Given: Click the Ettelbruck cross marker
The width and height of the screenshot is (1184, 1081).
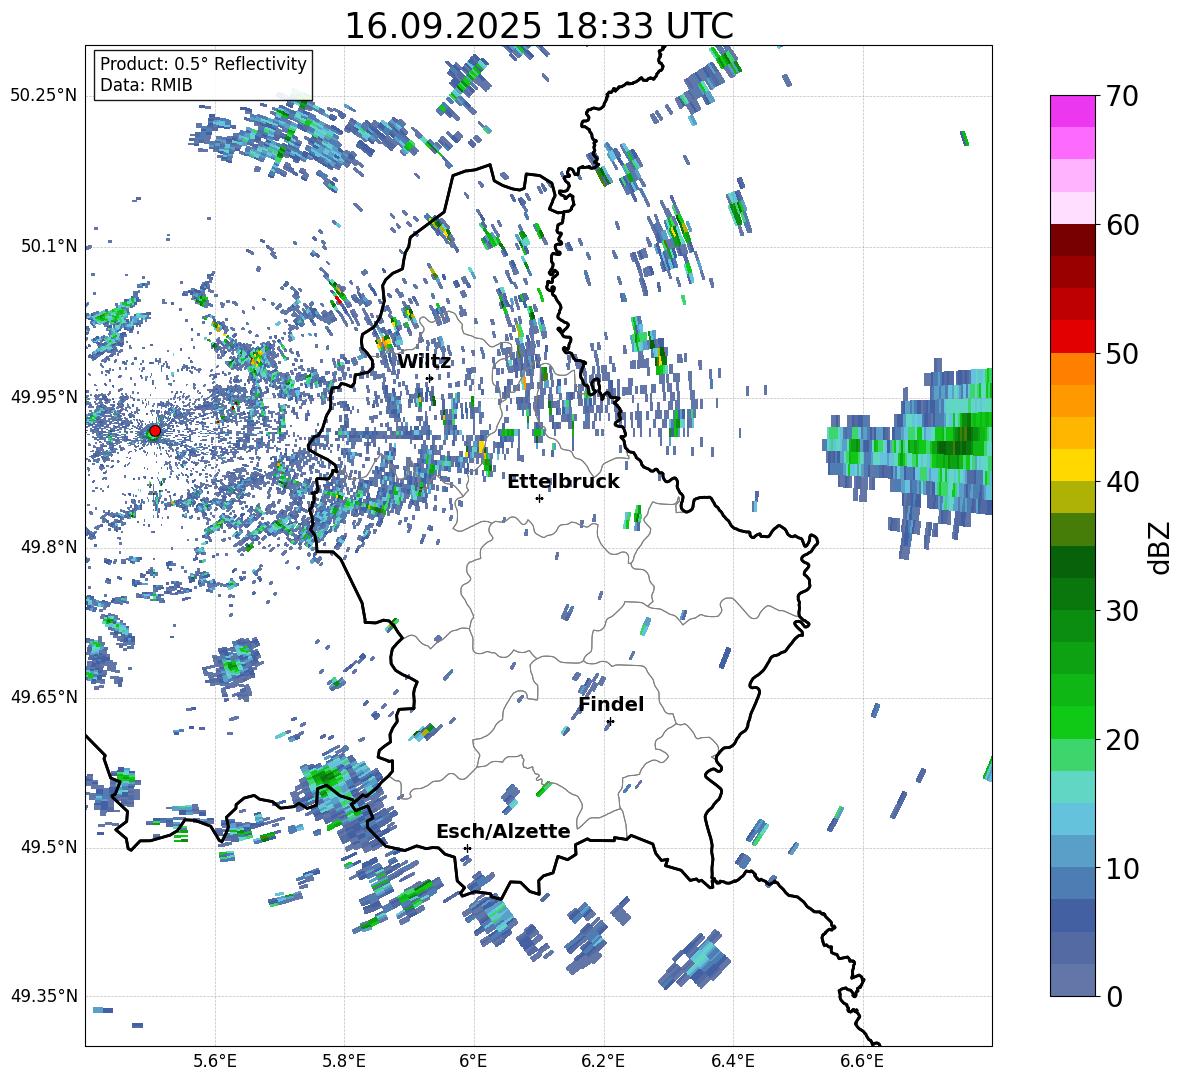Looking at the screenshot, I should point(539,498).
